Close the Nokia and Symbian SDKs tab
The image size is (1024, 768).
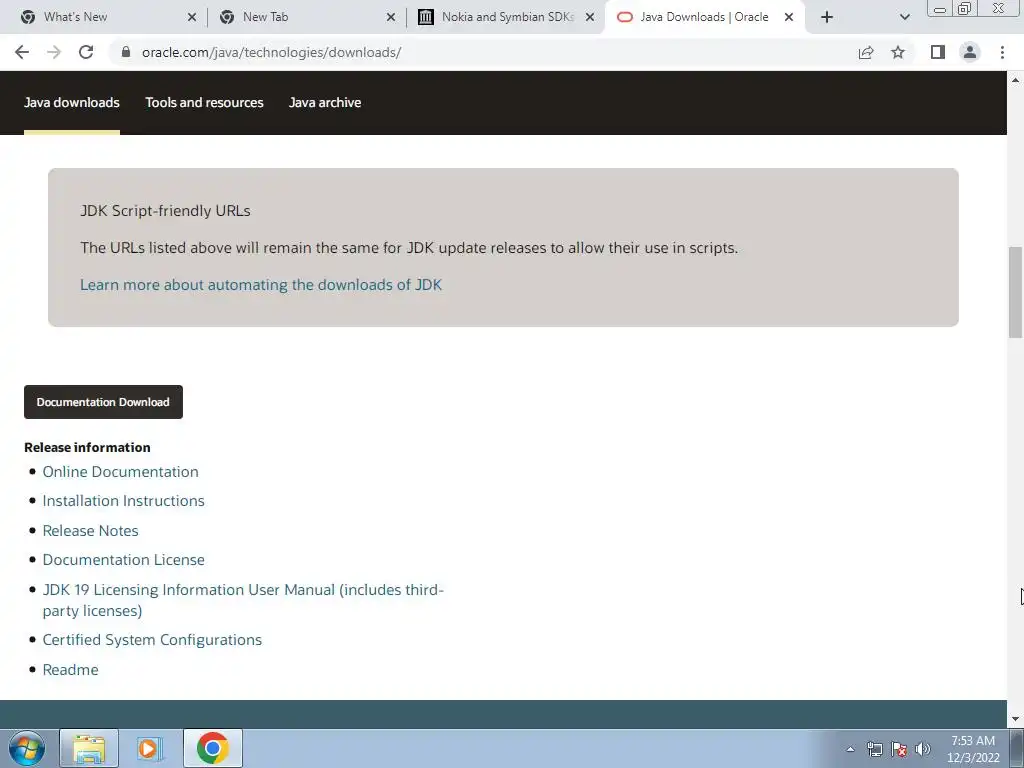tap(590, 17)
